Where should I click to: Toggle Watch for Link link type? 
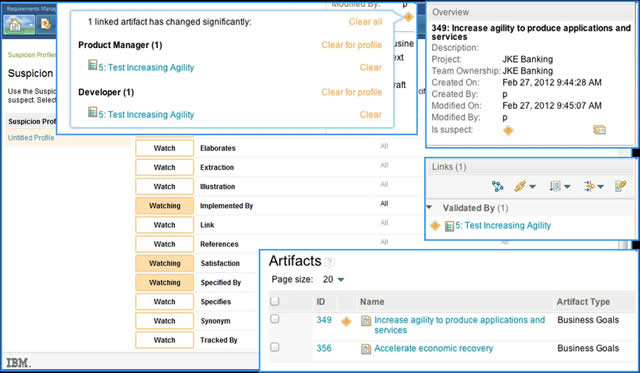(164, 225)
